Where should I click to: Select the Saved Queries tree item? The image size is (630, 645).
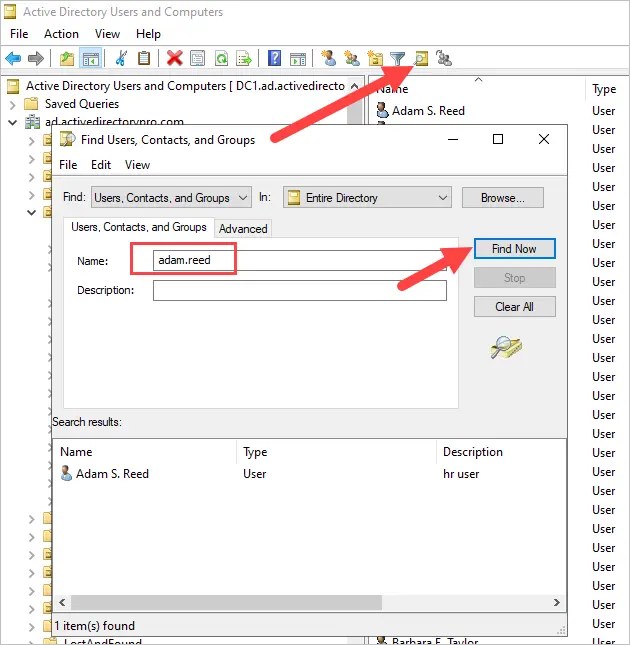(x=81, y=104)
